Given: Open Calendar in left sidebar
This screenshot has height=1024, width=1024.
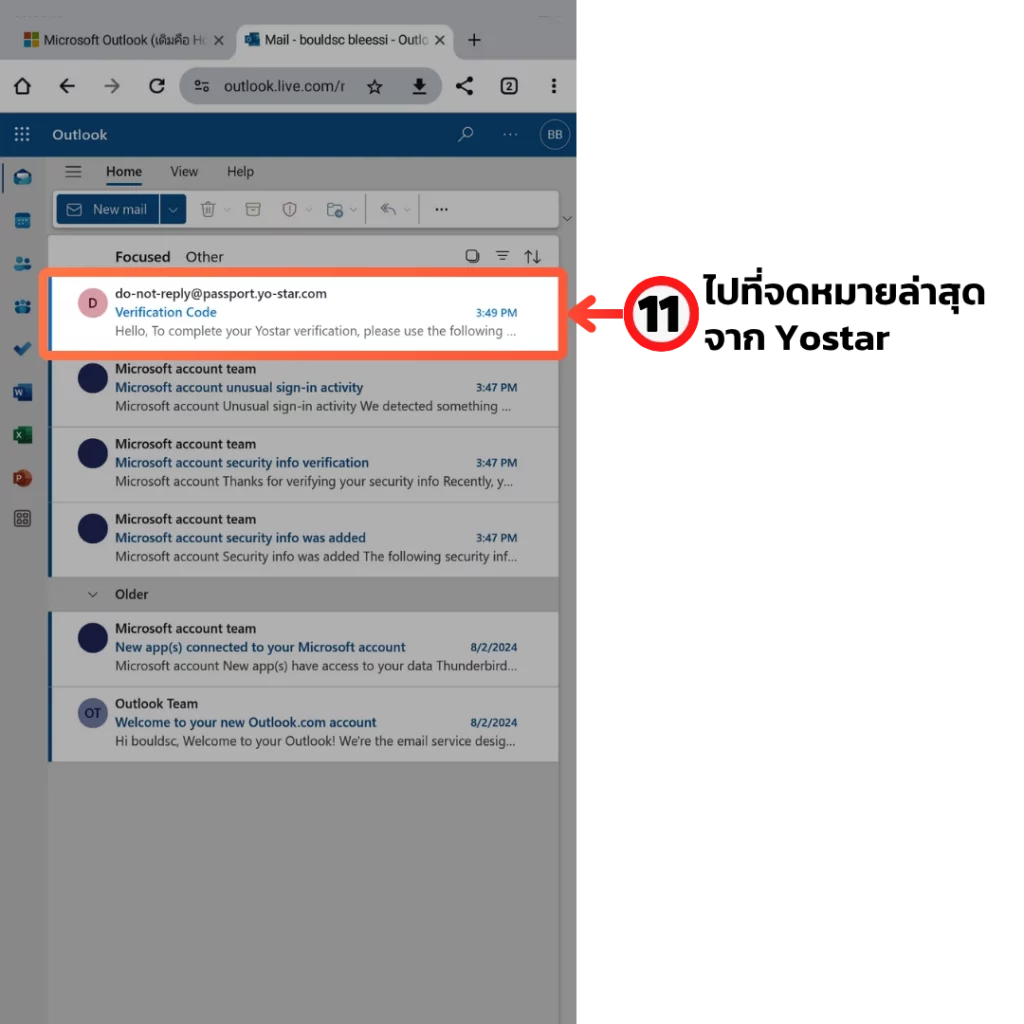Looking at the screenshot, I should [23, 221].
